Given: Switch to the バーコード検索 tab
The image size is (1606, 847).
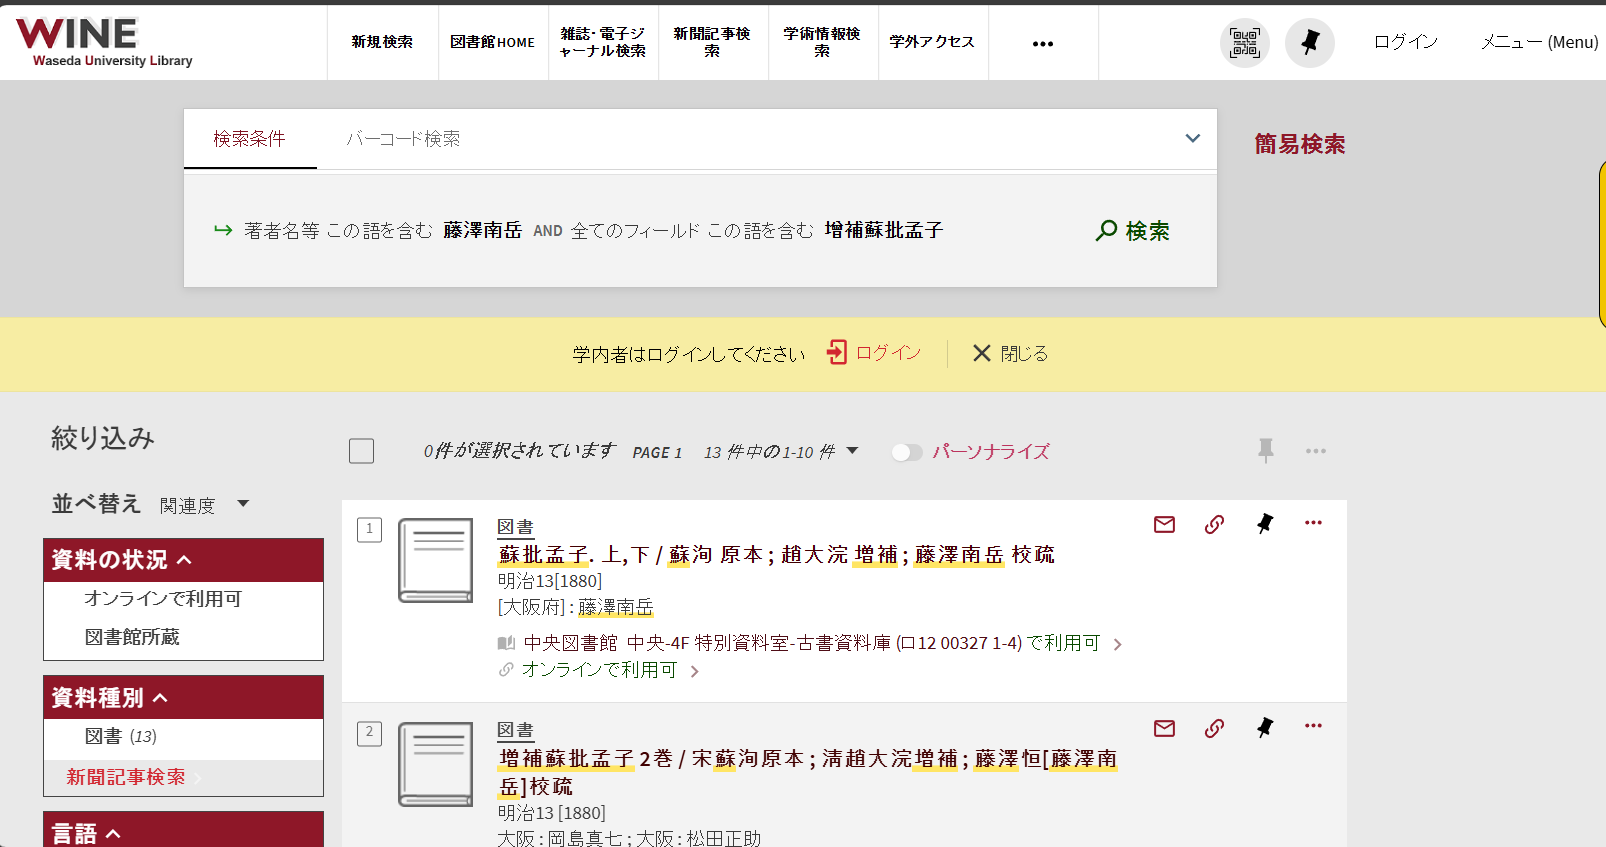Looking at the screenshot, I should (403, 139).
